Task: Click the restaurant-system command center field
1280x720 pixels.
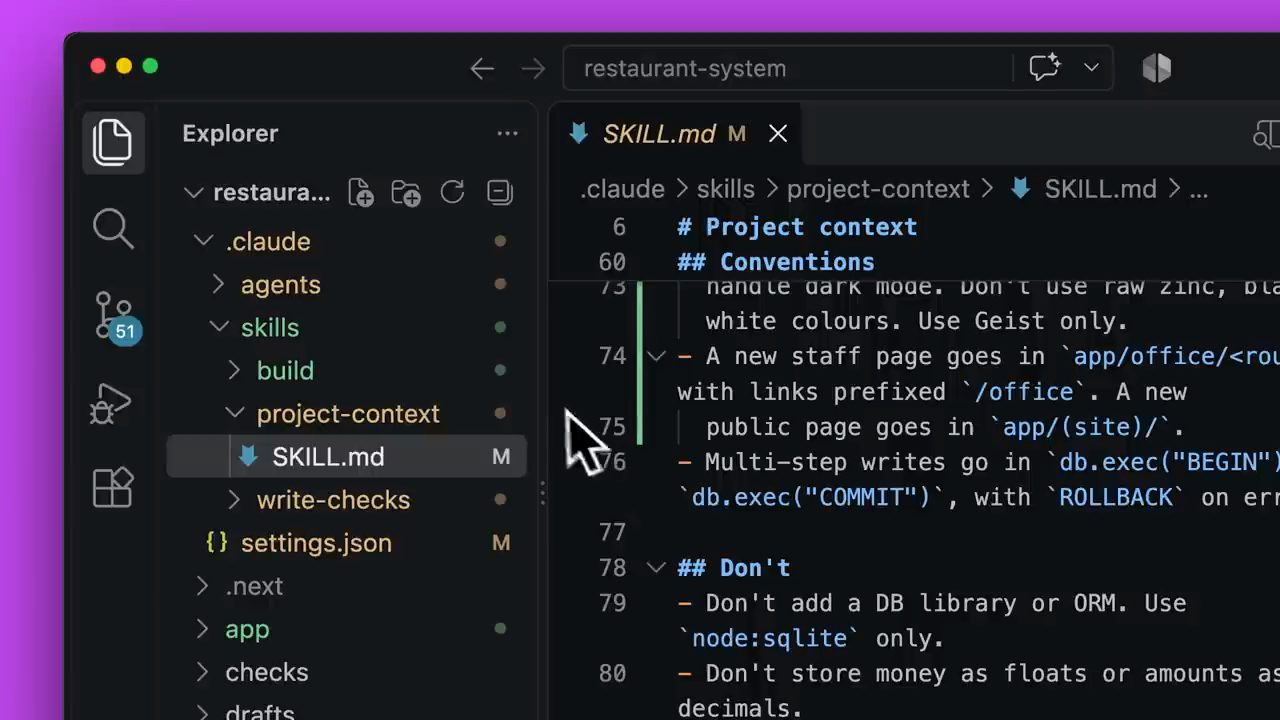Action: (789, 68)
